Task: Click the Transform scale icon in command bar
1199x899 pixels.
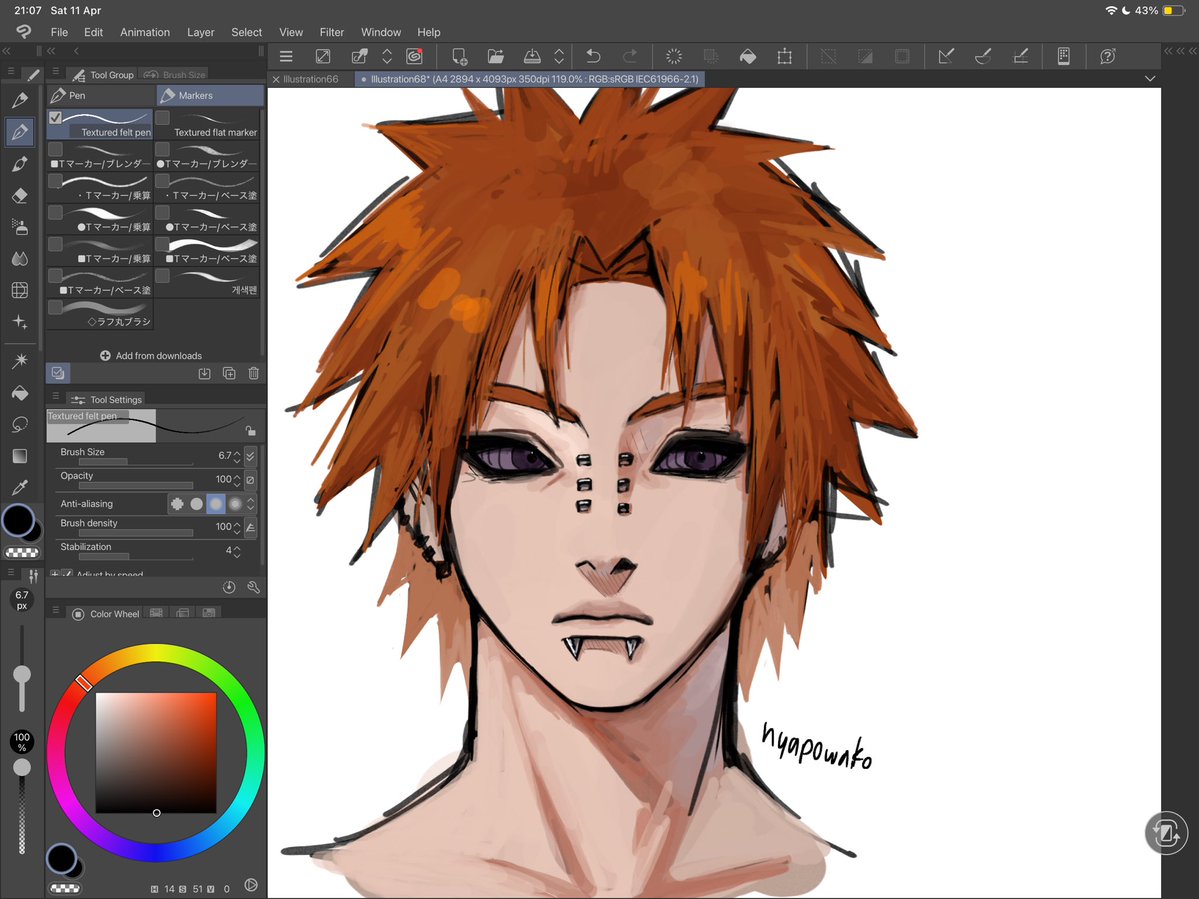Action: pos(785,56)
